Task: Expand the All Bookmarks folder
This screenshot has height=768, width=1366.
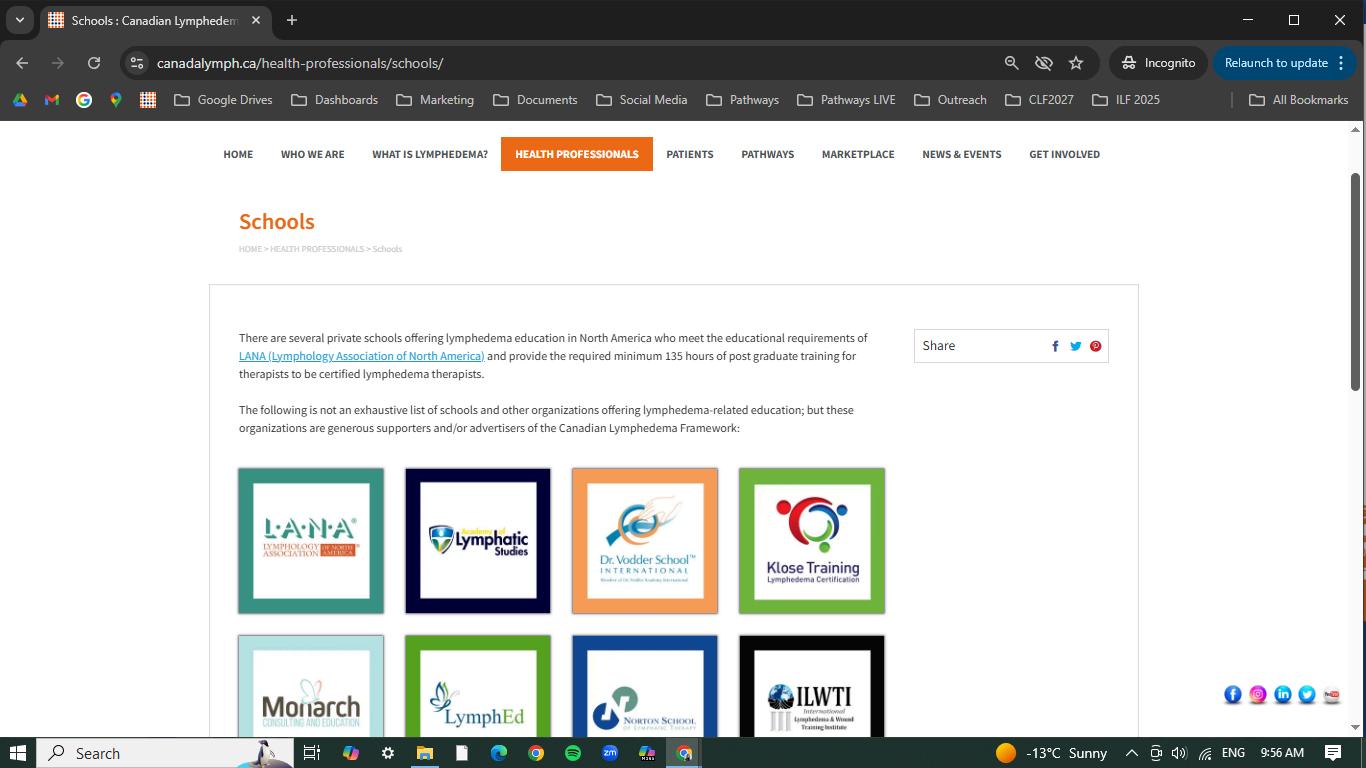Action: point(1299,100)
